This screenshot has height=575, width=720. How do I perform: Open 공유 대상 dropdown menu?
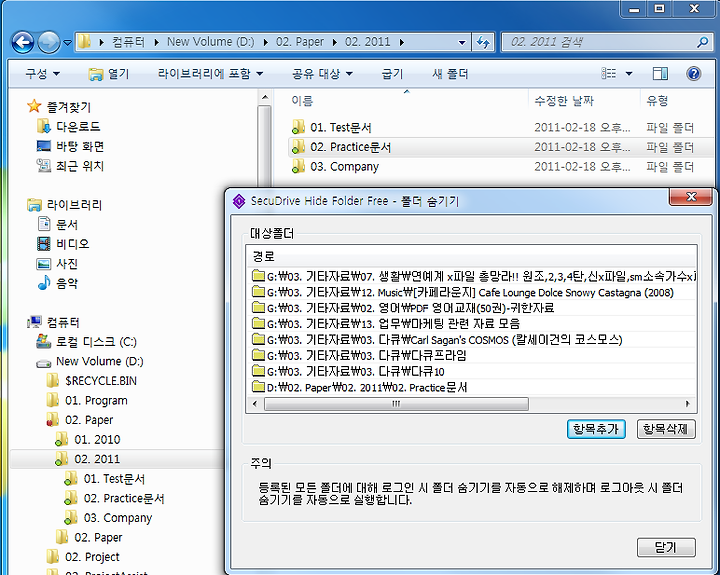322,73
